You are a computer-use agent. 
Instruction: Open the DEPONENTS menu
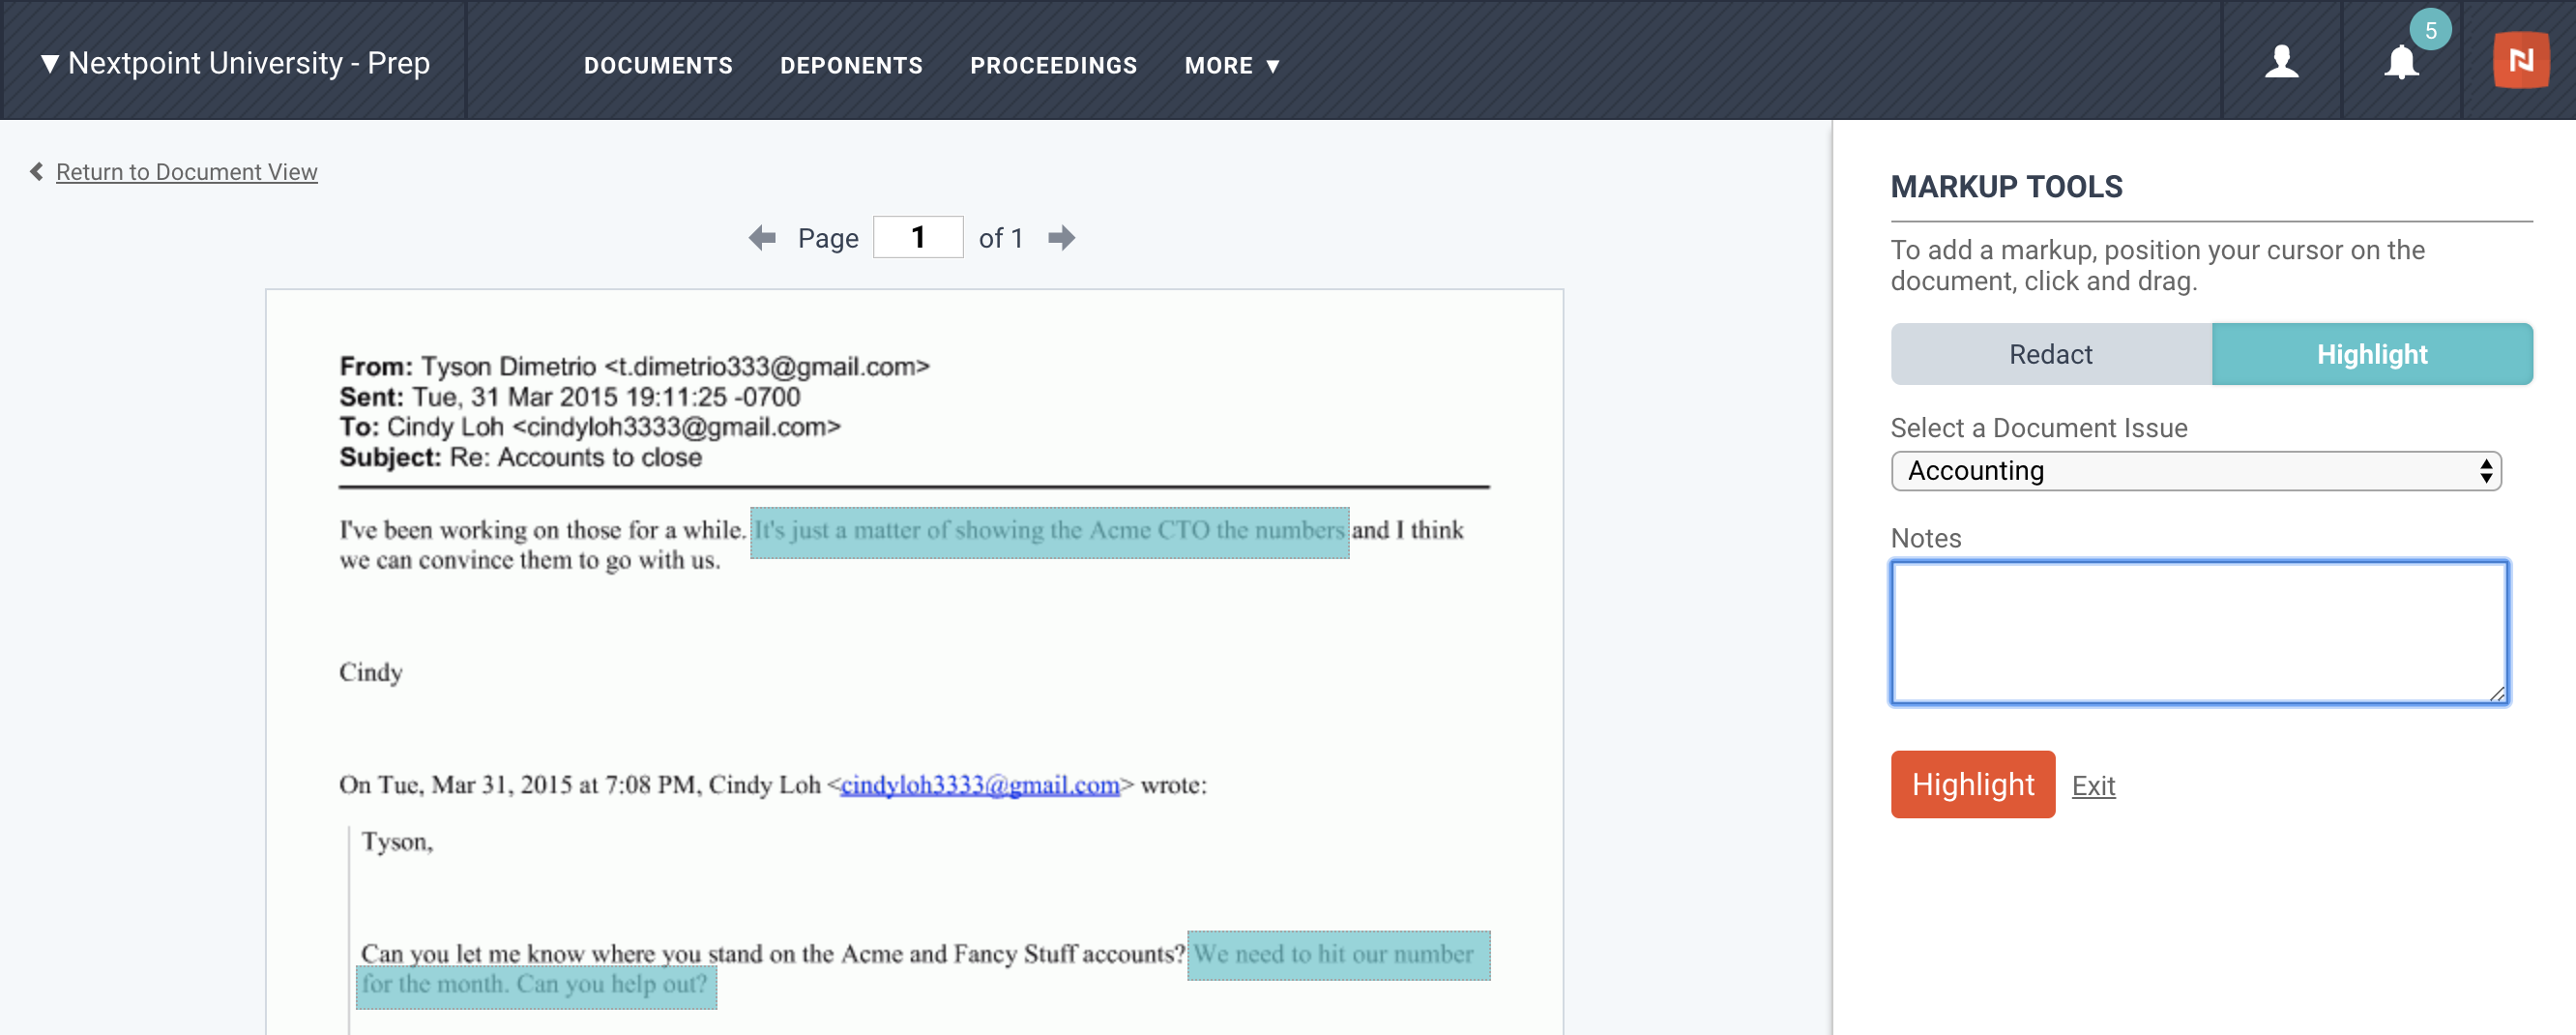pos(851,66)
